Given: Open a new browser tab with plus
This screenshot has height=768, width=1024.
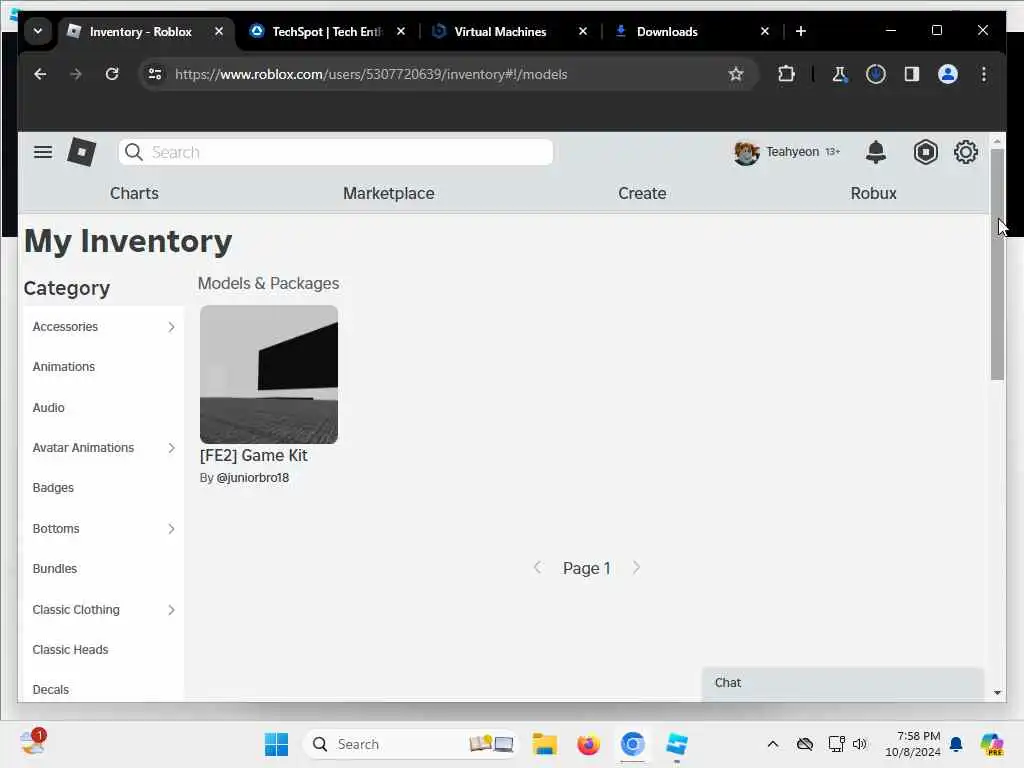Looking at the screenshot, I should (801, 31).
